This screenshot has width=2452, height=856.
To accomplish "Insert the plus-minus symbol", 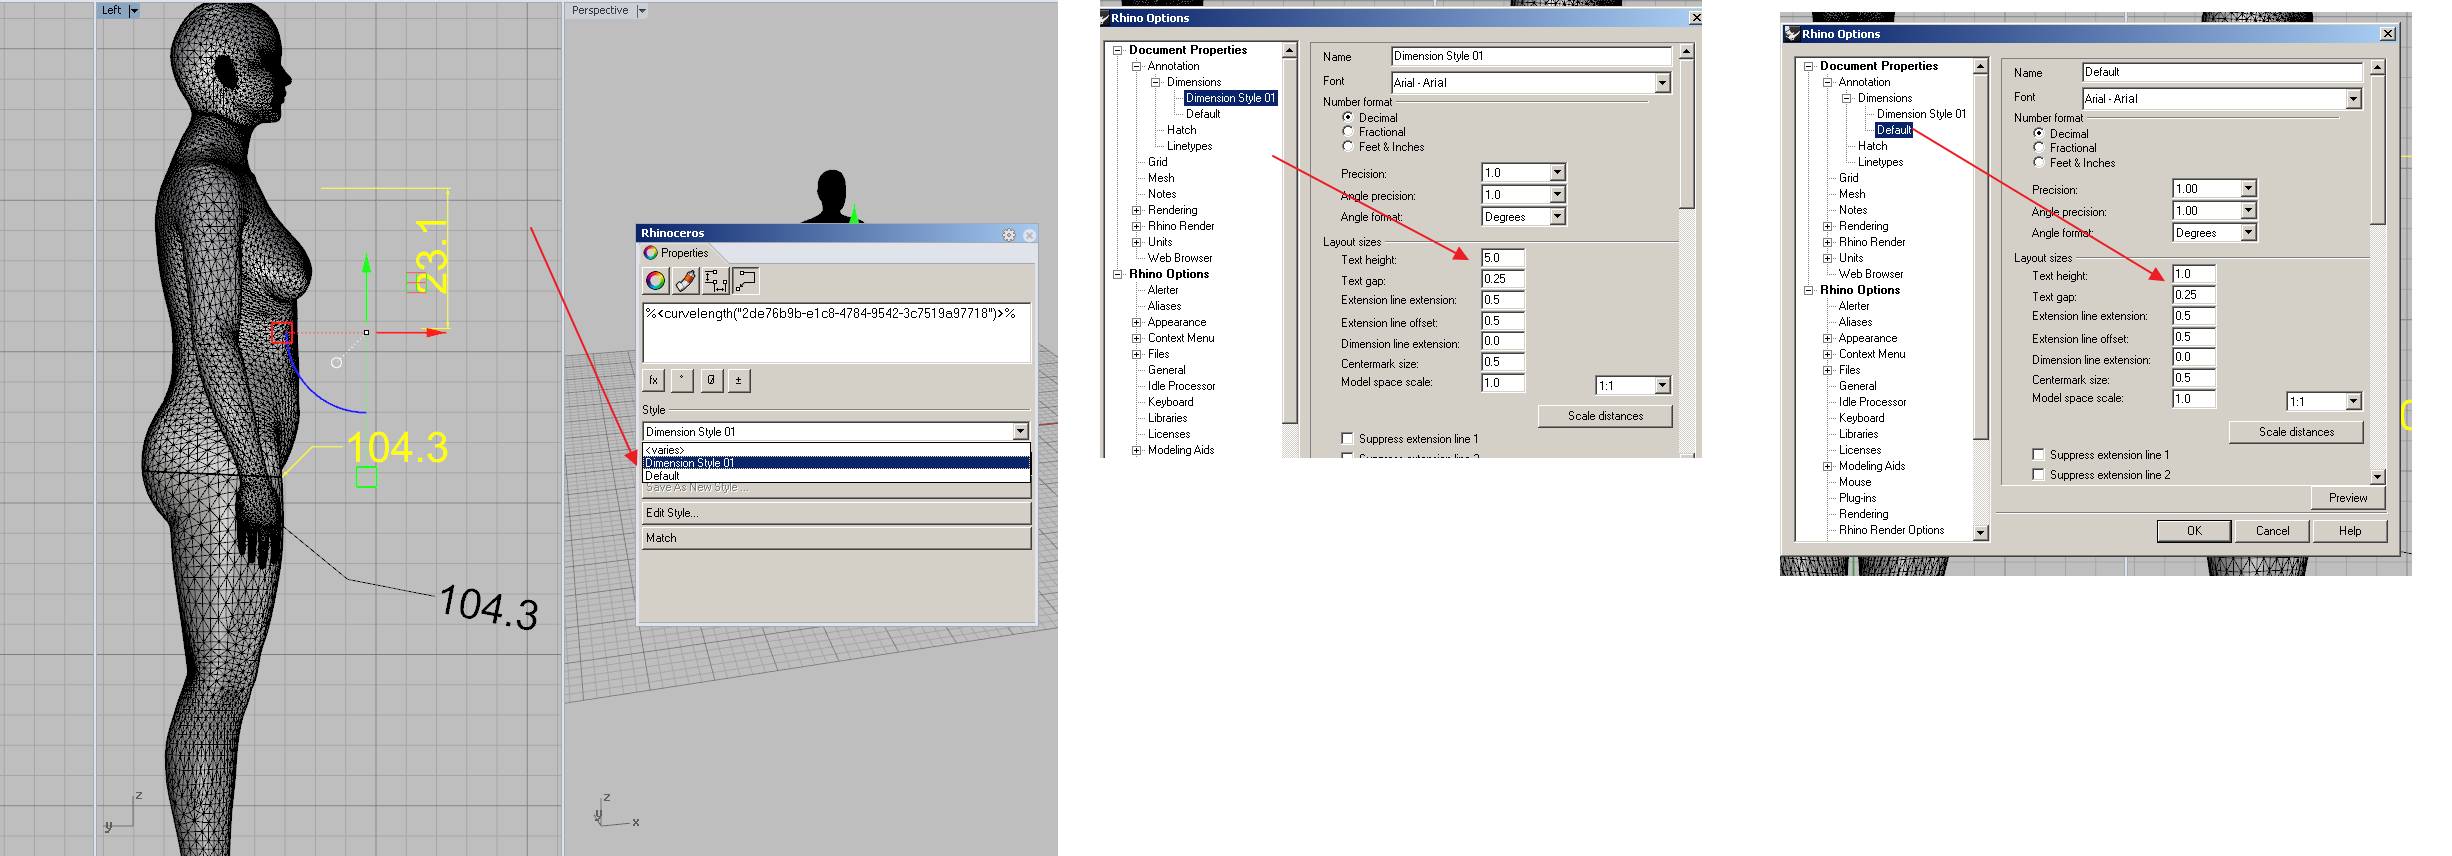I will [739, 380].
